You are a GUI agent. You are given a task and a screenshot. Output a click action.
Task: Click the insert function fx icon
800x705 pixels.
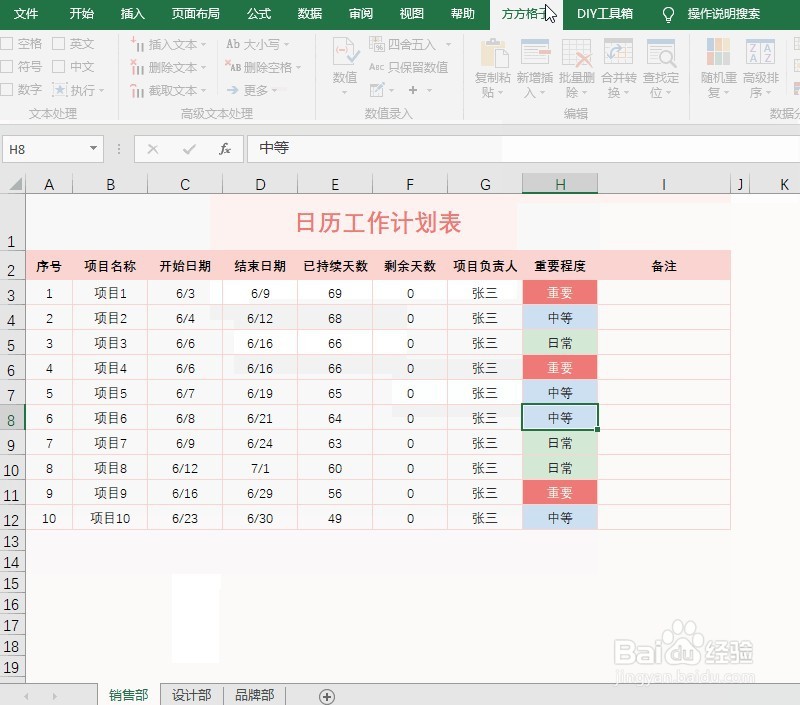pyautogui.click(x=225, y=149)
